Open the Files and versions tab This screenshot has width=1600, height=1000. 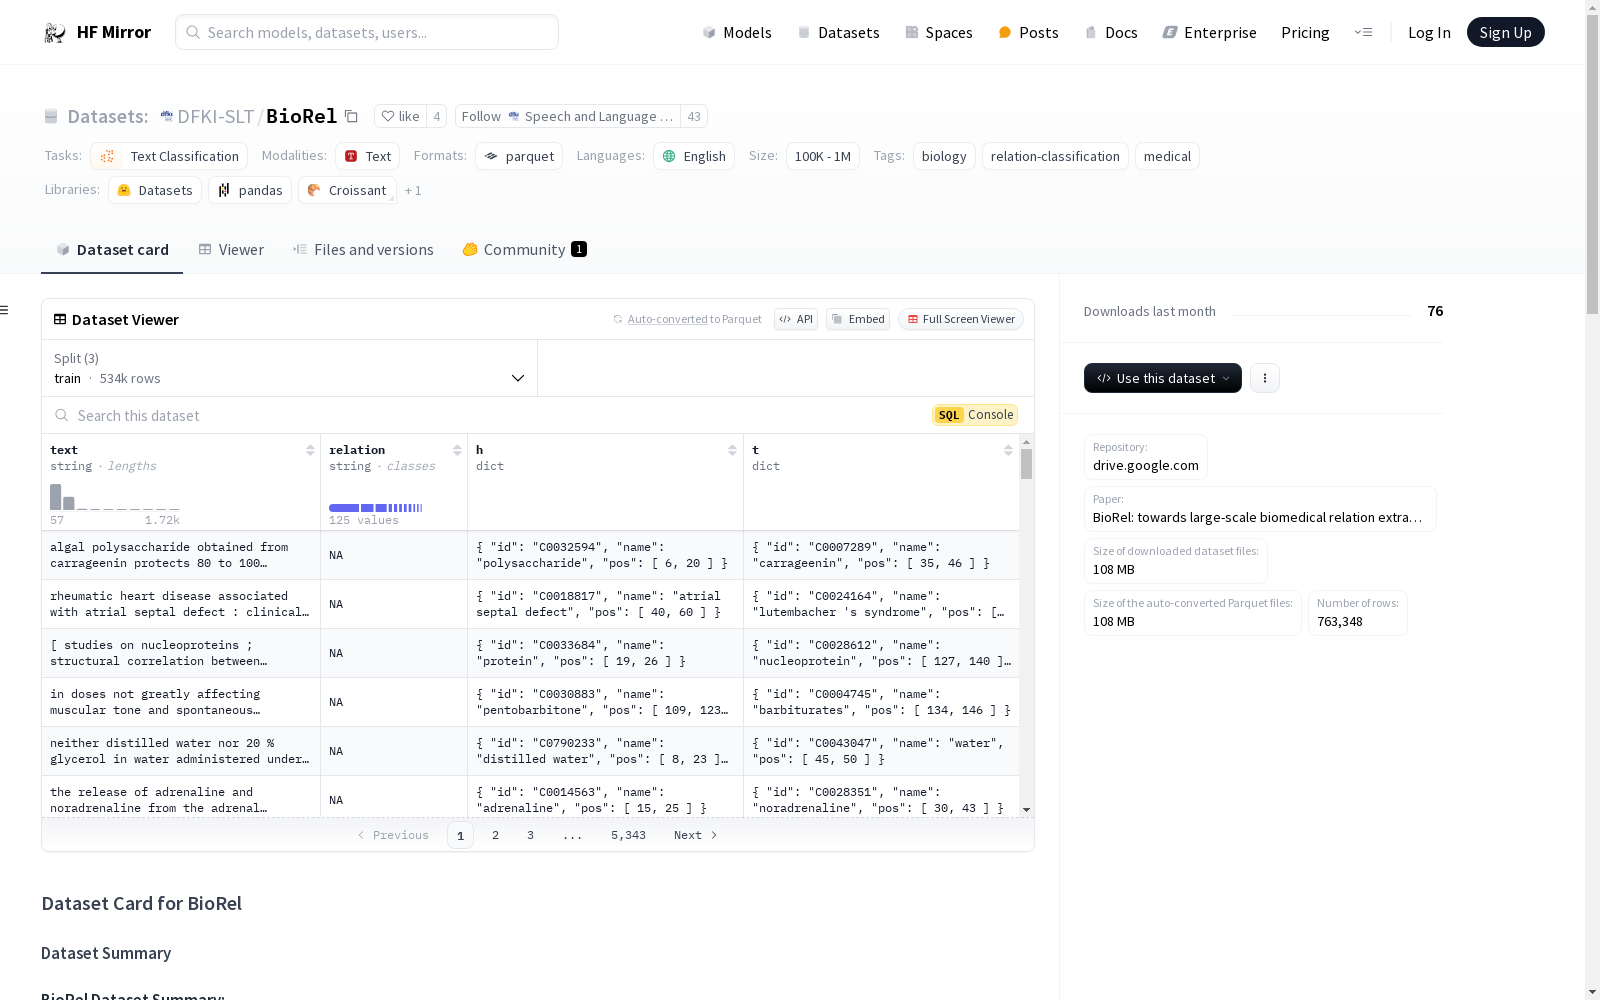tap(363, 250)
